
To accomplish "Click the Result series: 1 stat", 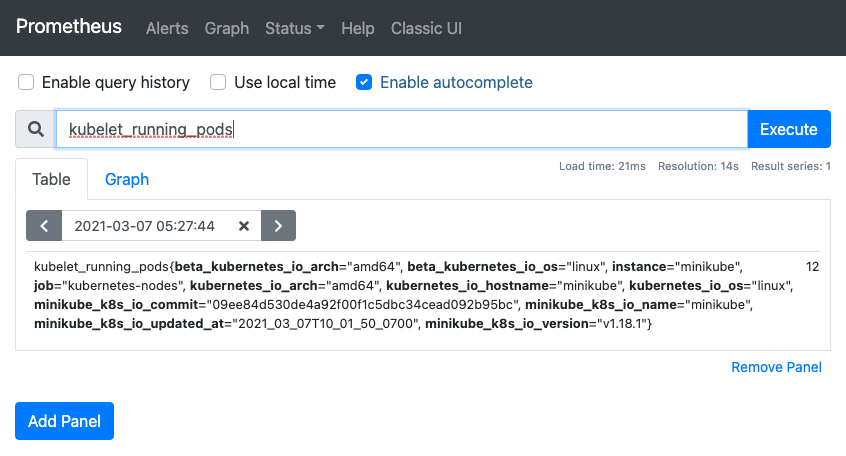I will [790, 166].
